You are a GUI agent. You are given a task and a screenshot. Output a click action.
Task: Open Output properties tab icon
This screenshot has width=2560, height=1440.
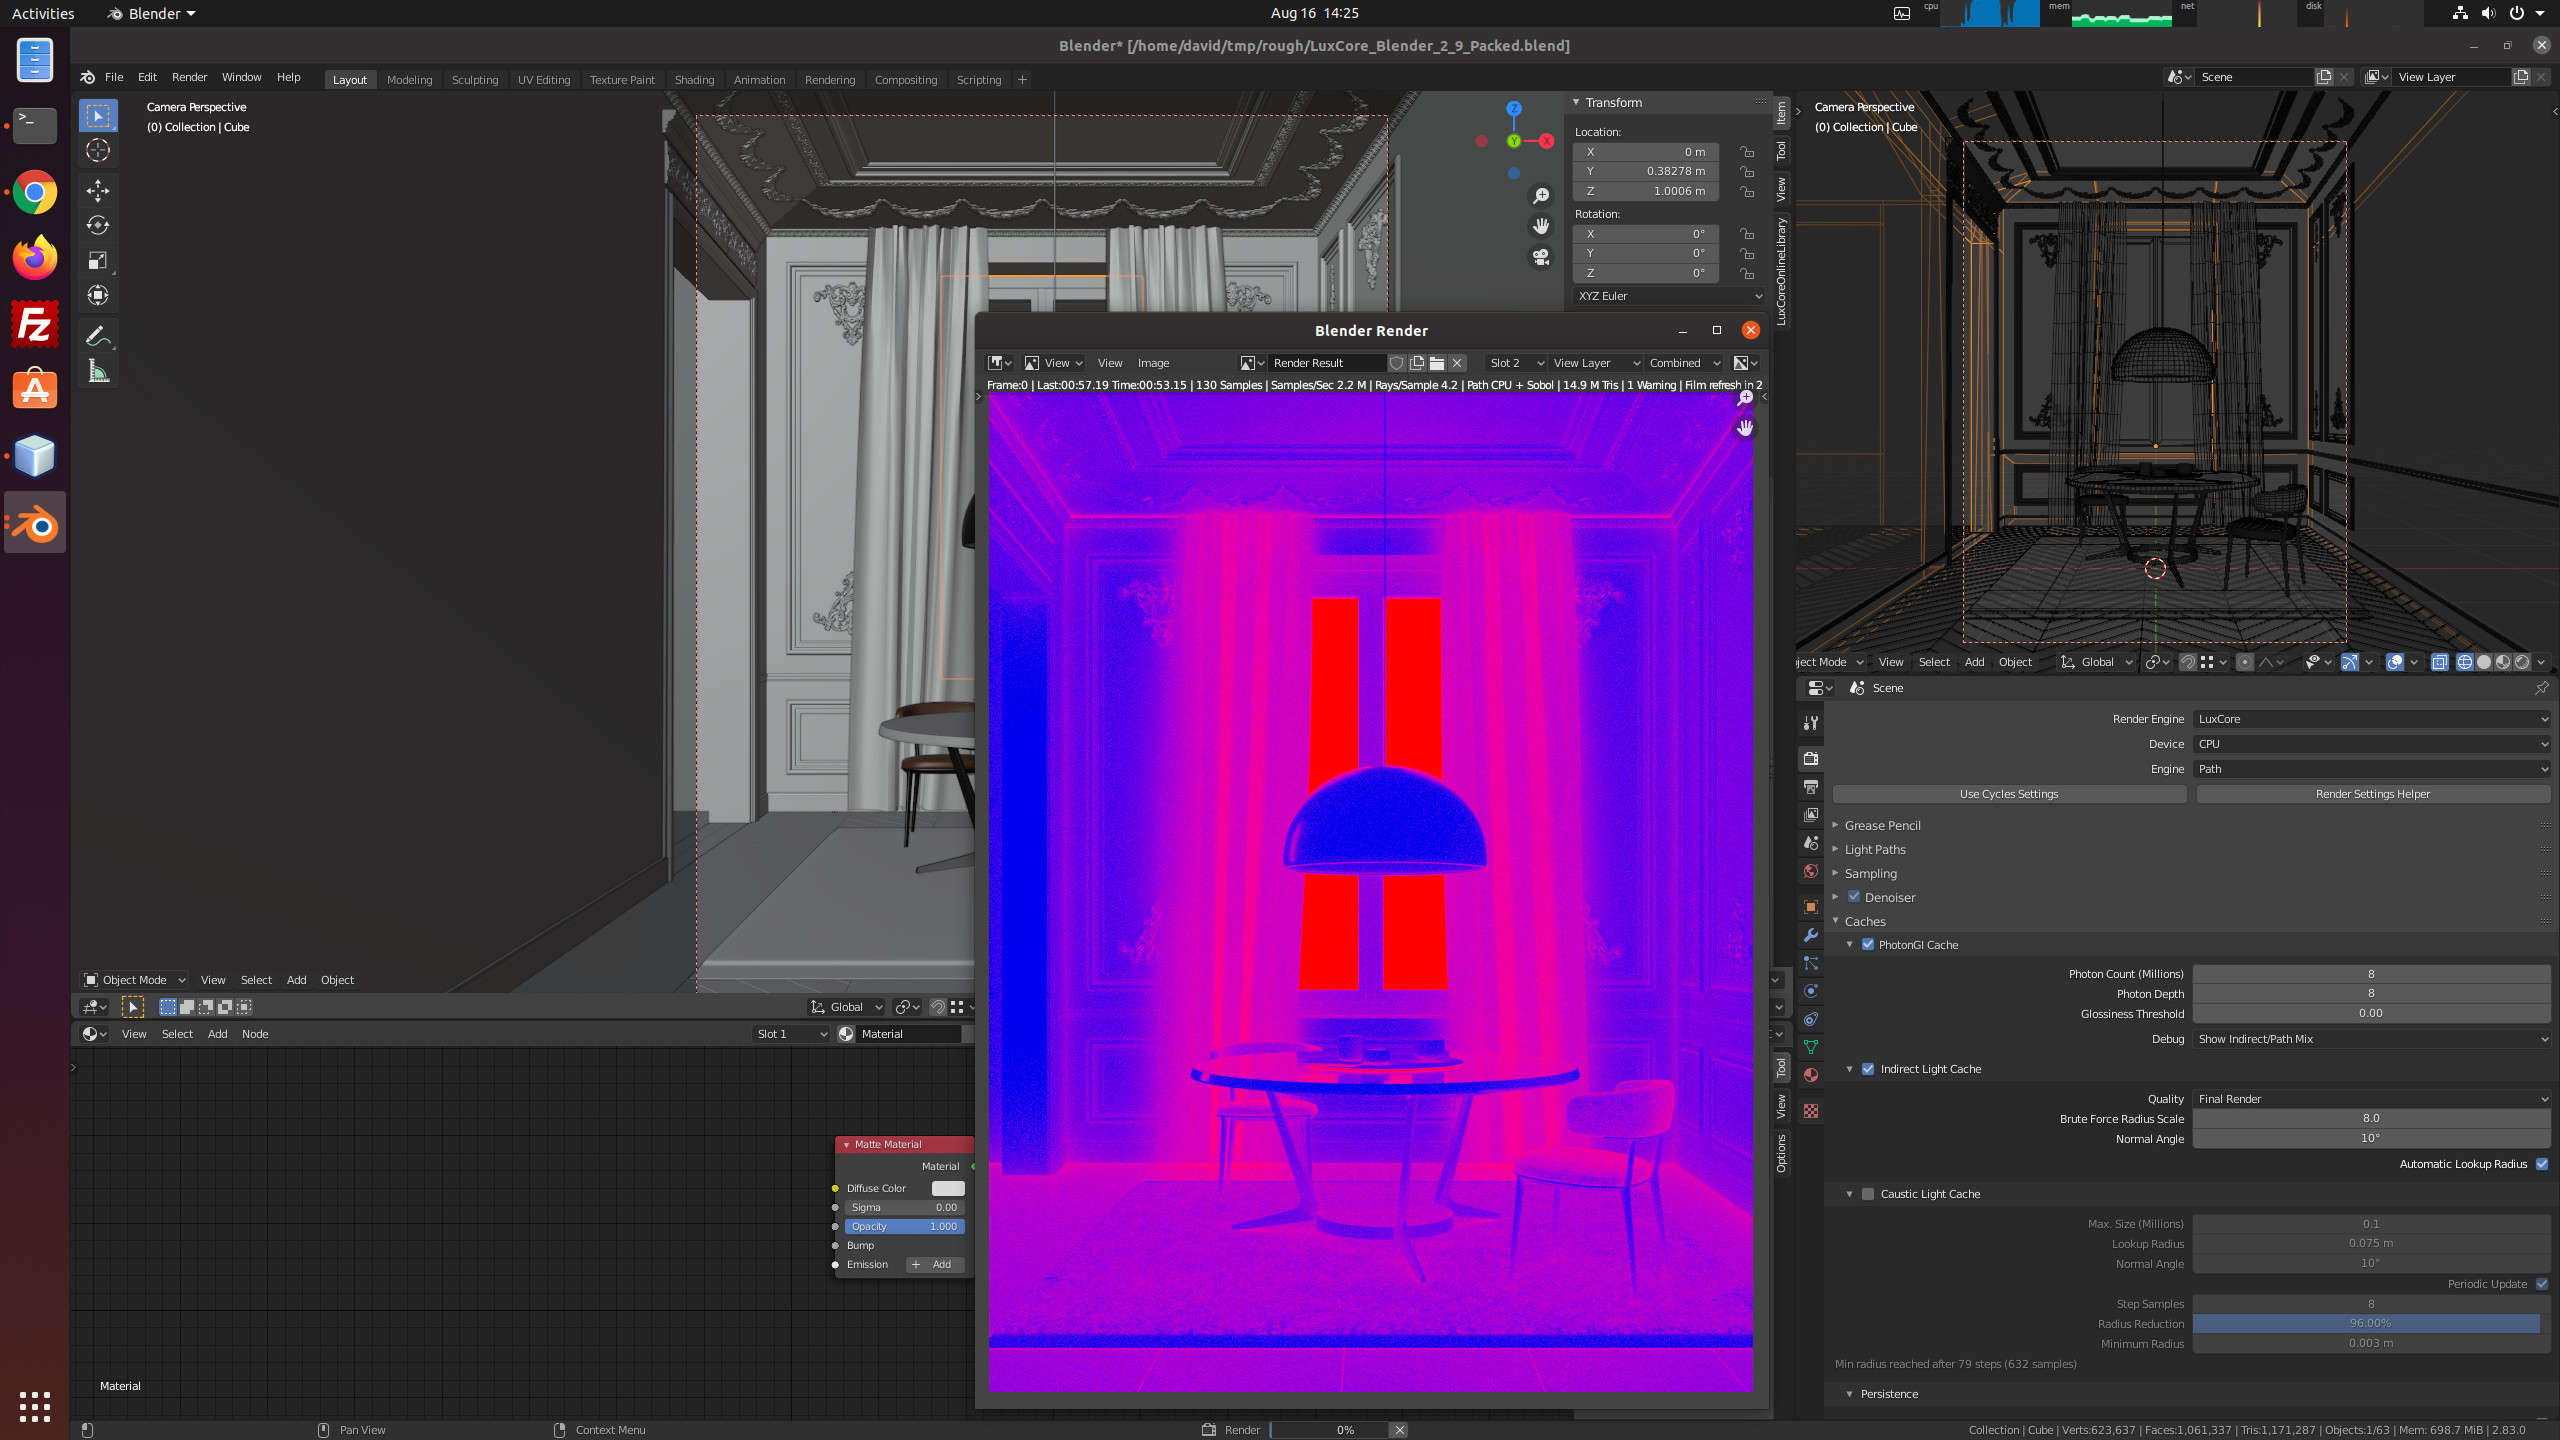tap(1810, 787)
